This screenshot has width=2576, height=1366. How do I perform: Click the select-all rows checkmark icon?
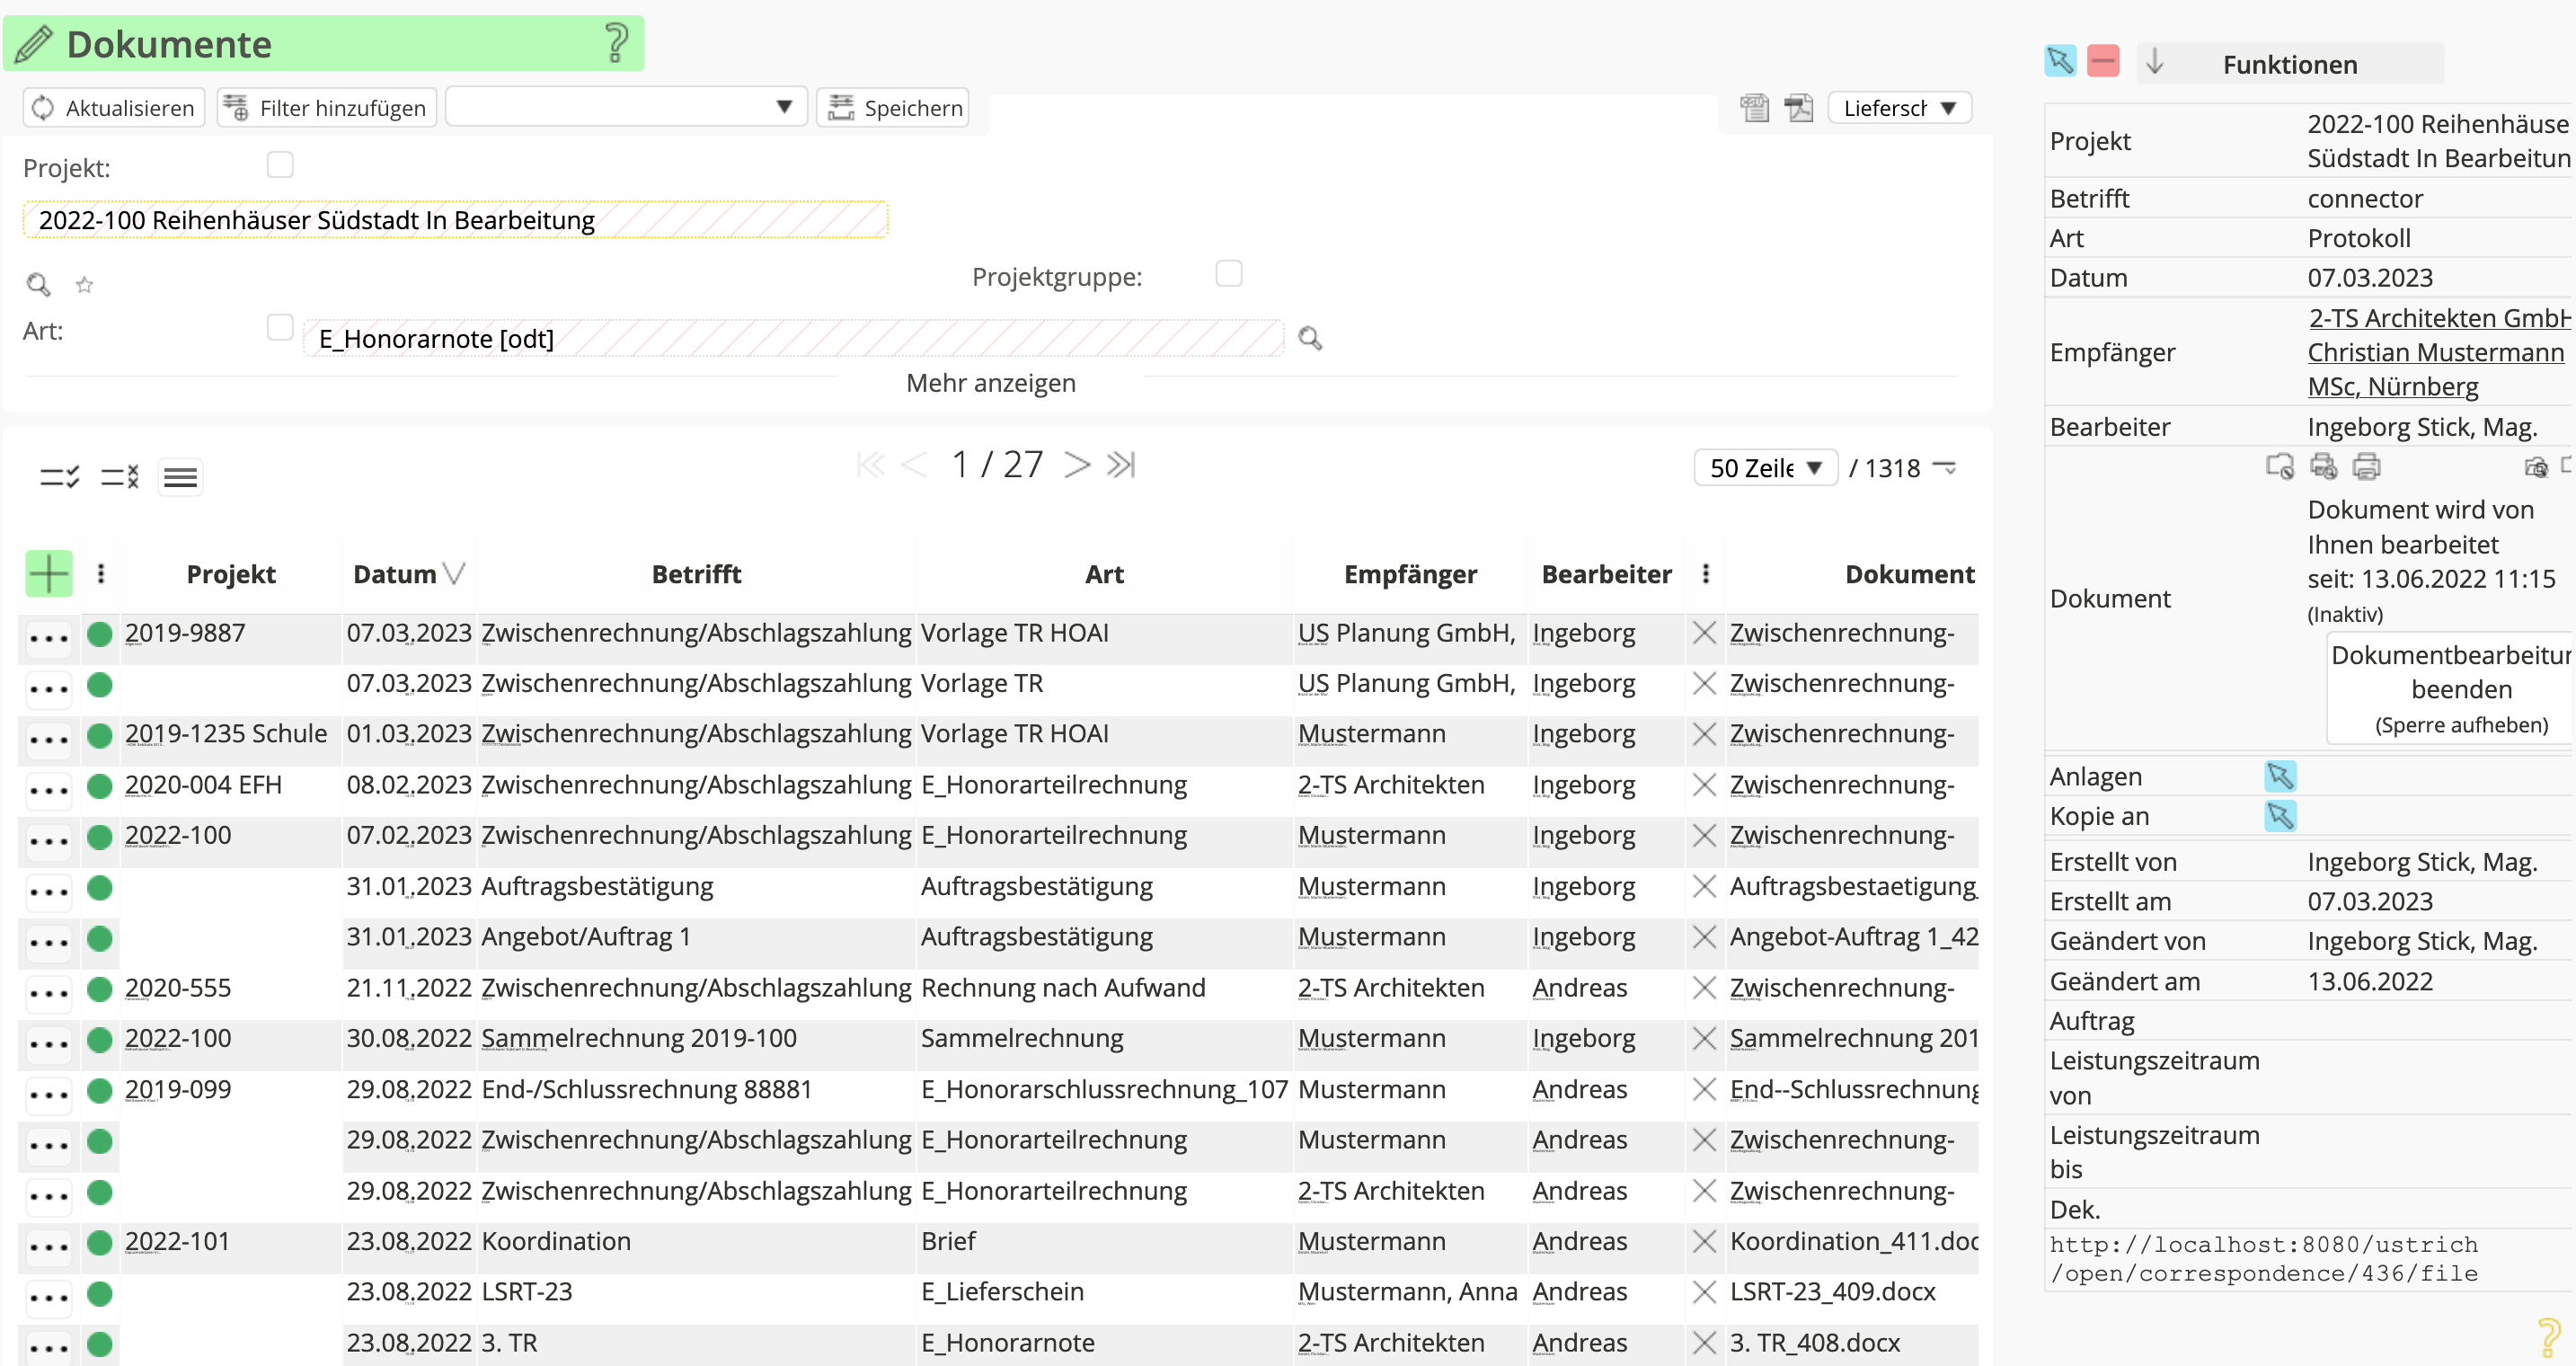(x=59, y=477)
